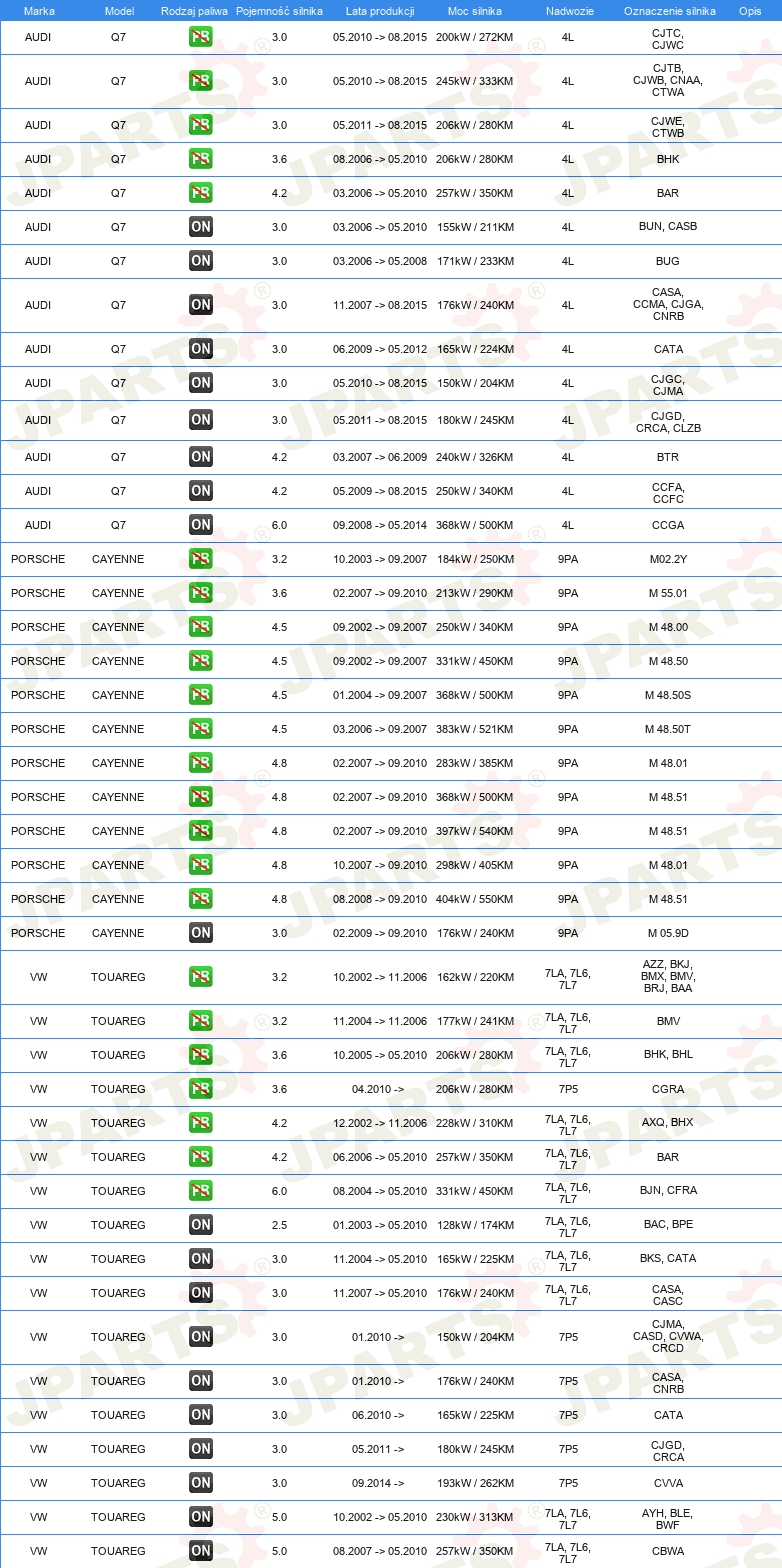The image size is (782, 1568).
Task: Click the petrol icon in Cayenne M02.2Y row
Action: coord(201,559)
